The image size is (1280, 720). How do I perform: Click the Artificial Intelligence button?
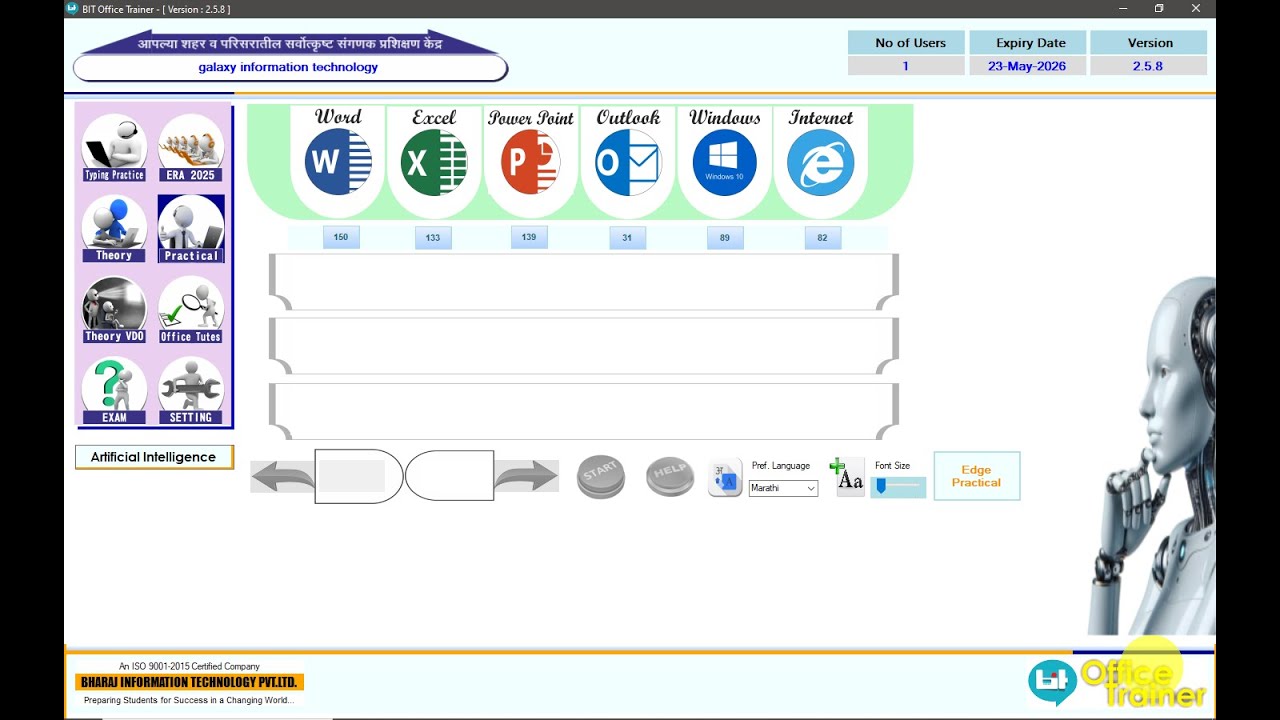(154, 457)
